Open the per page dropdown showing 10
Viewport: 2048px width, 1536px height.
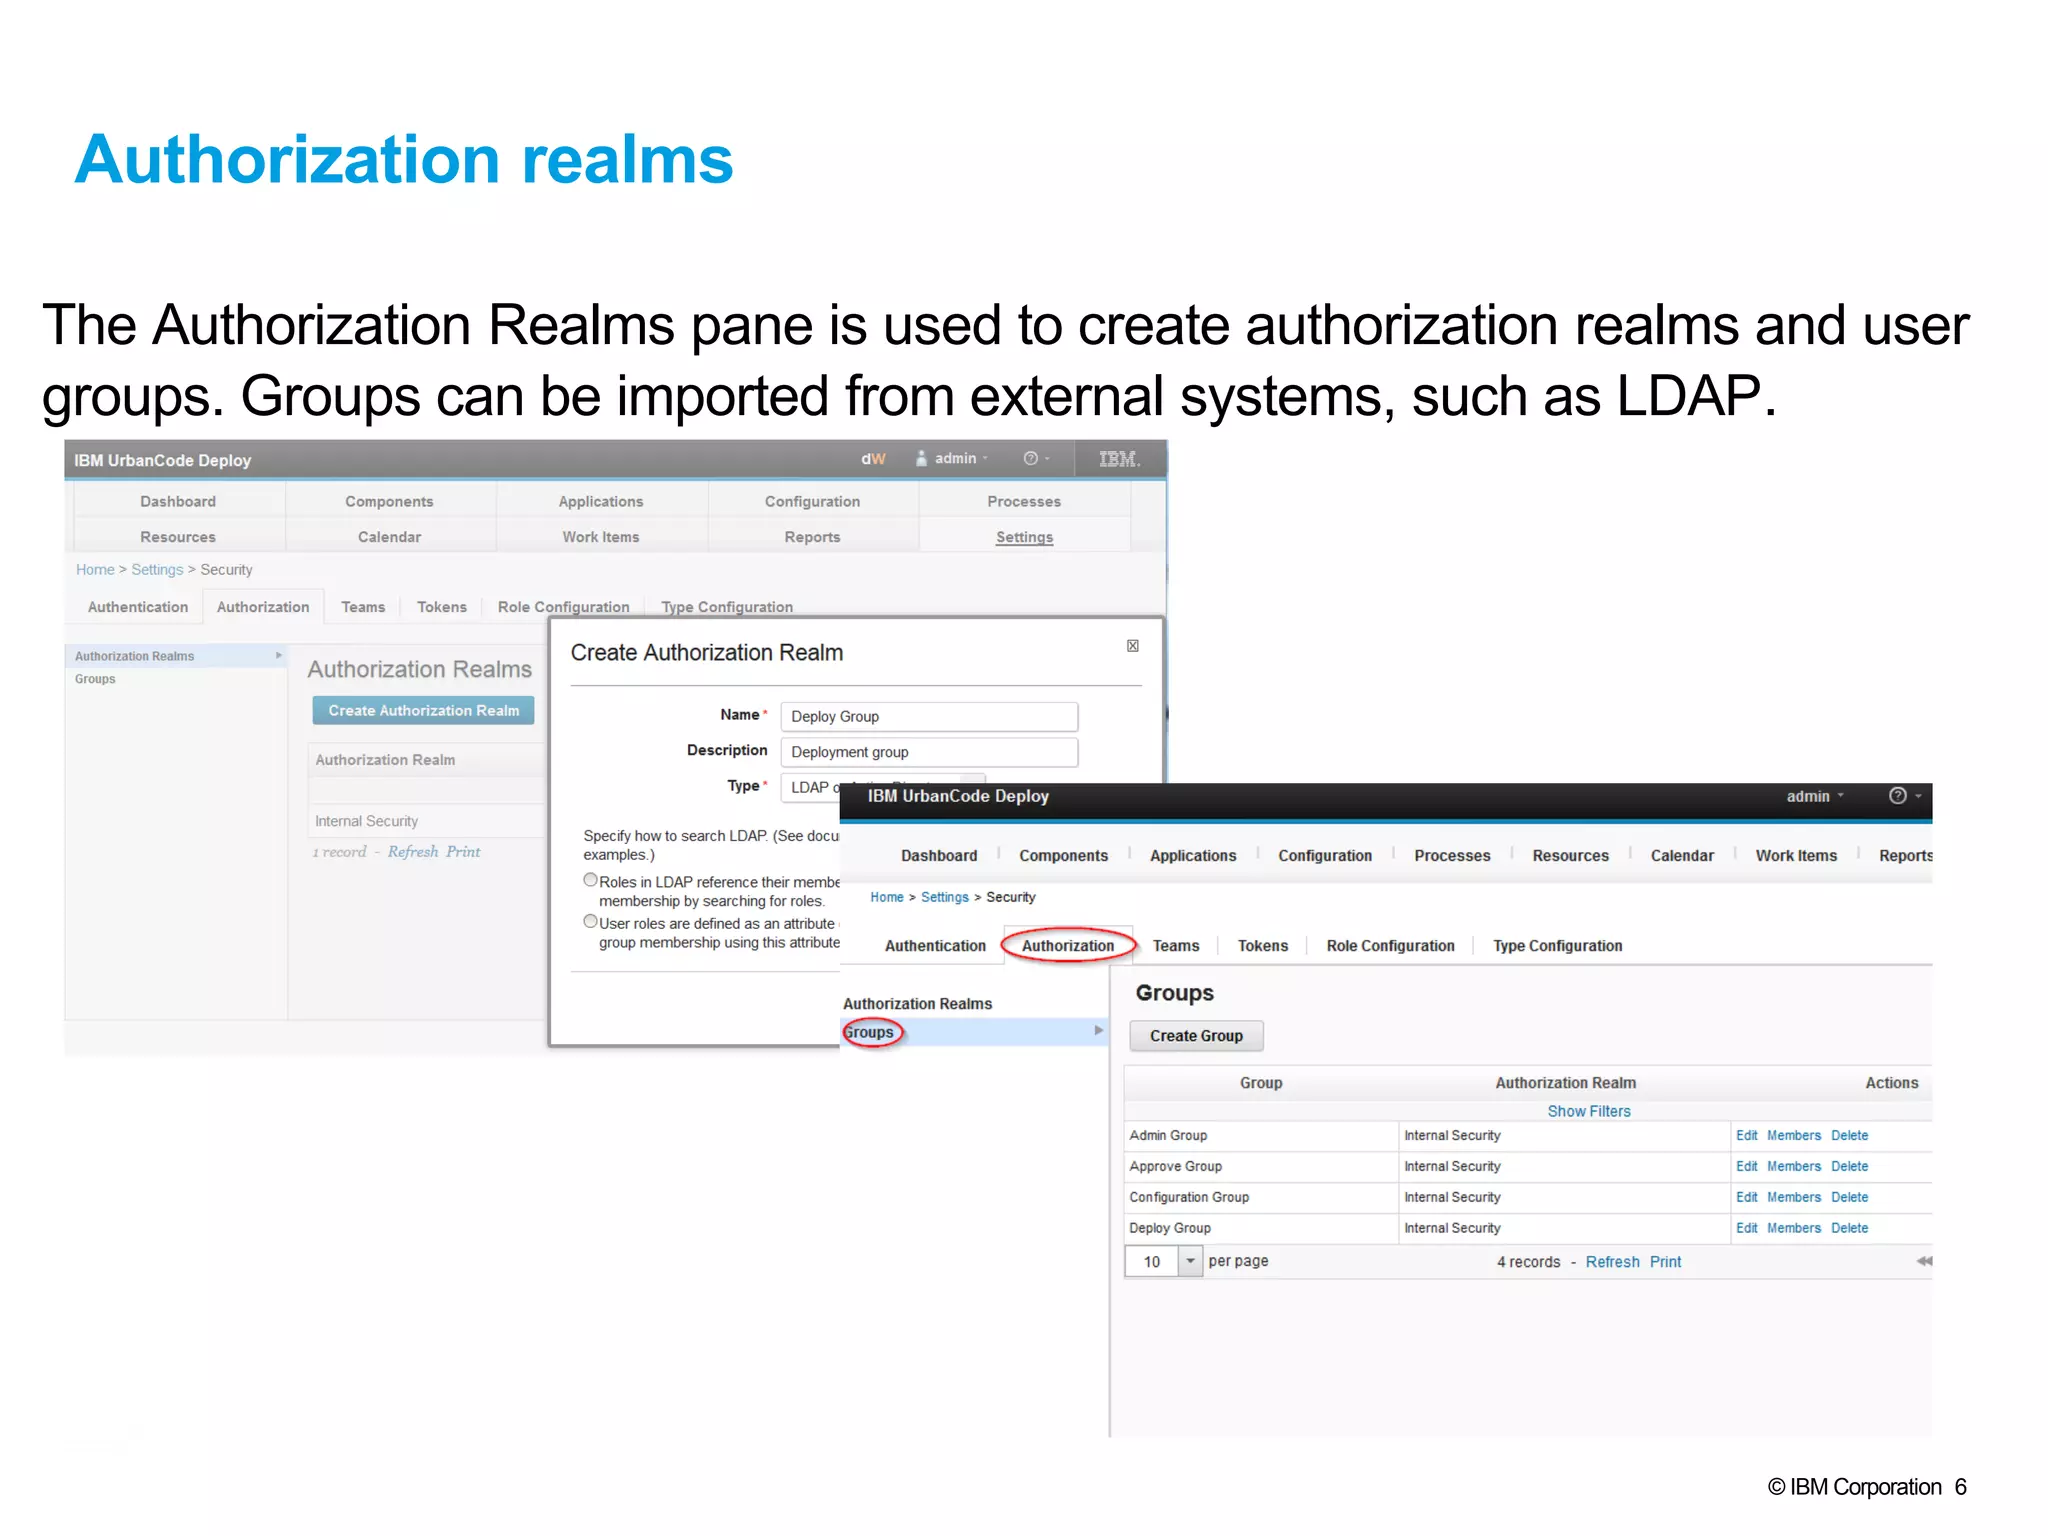[1190, 1261]
